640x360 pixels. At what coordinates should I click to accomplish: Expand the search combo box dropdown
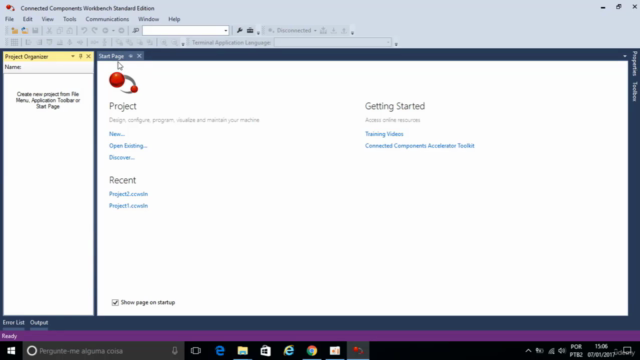click(225, 31)
